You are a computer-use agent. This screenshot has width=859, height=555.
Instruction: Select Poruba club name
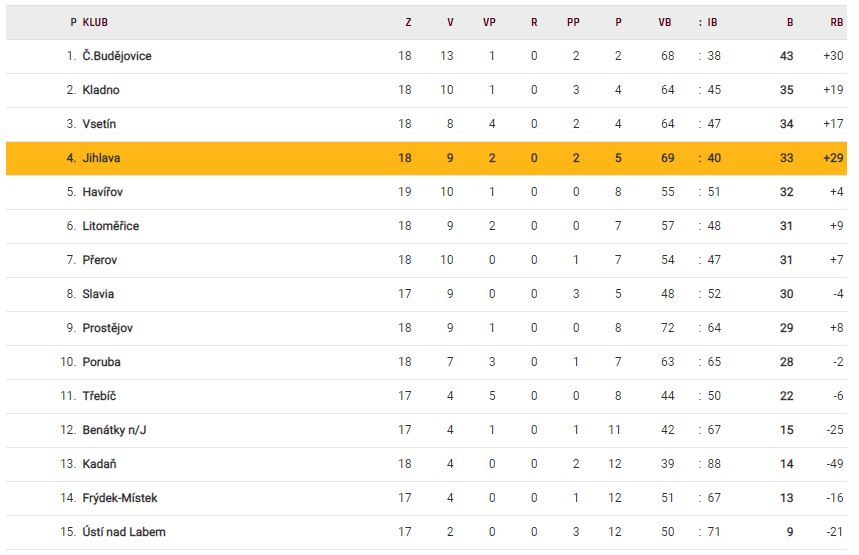click(102, 362)
